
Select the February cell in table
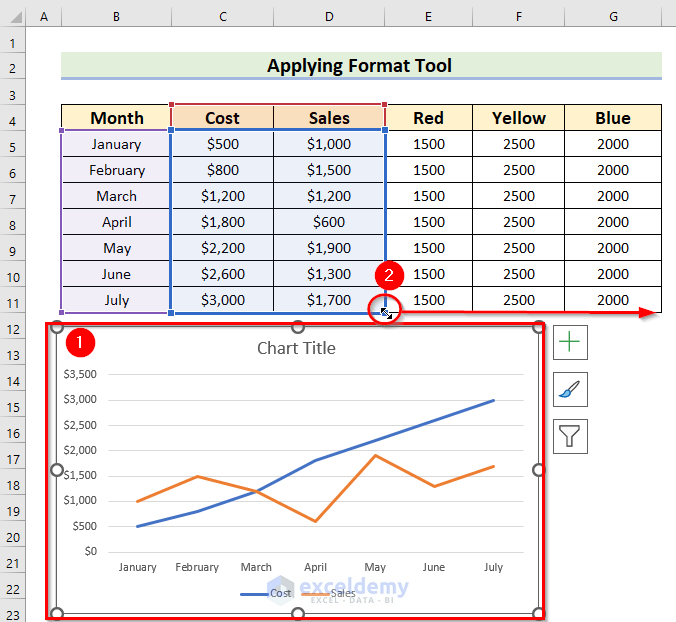point(116,170)
